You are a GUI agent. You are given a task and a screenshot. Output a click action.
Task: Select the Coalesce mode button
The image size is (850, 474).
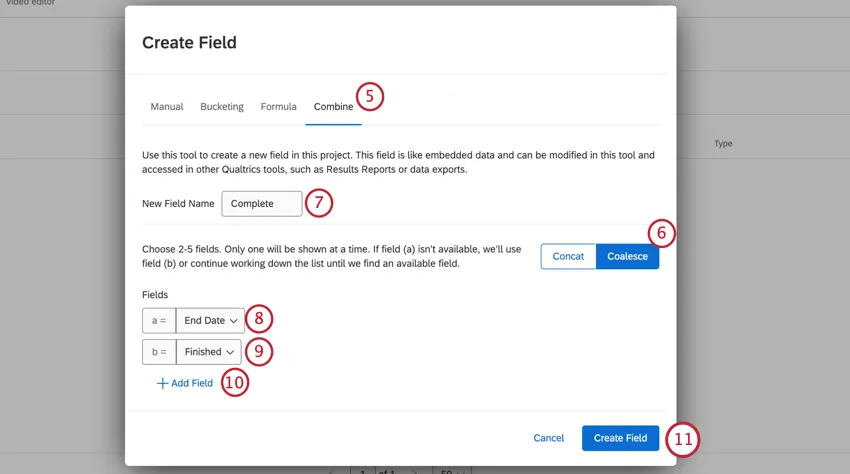(627, 256)
